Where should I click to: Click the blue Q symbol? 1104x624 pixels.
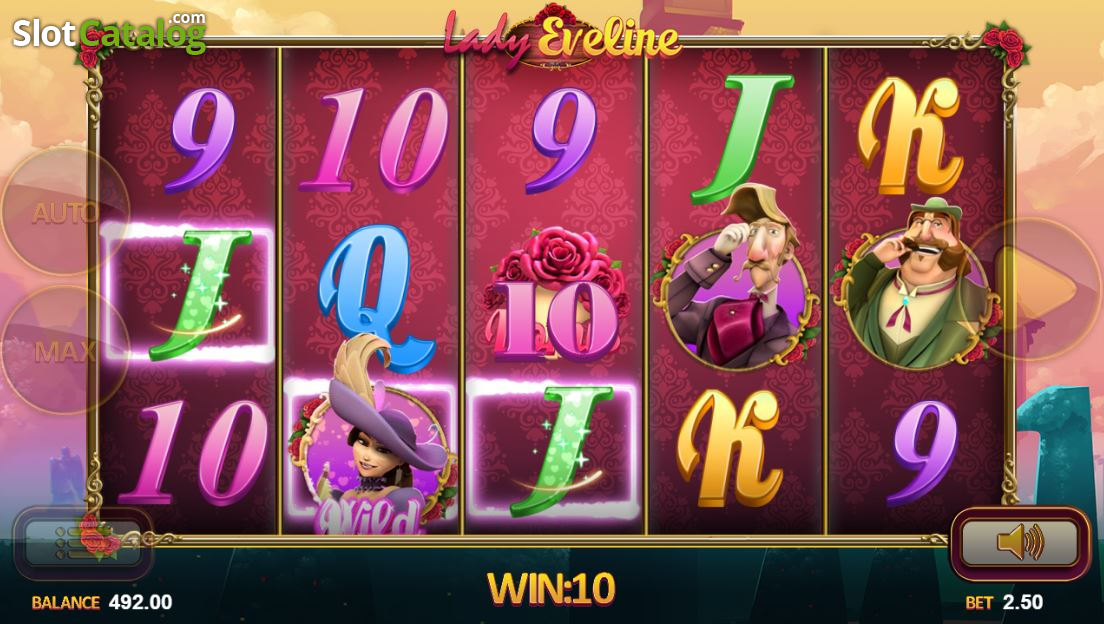(x=373, y=298)
